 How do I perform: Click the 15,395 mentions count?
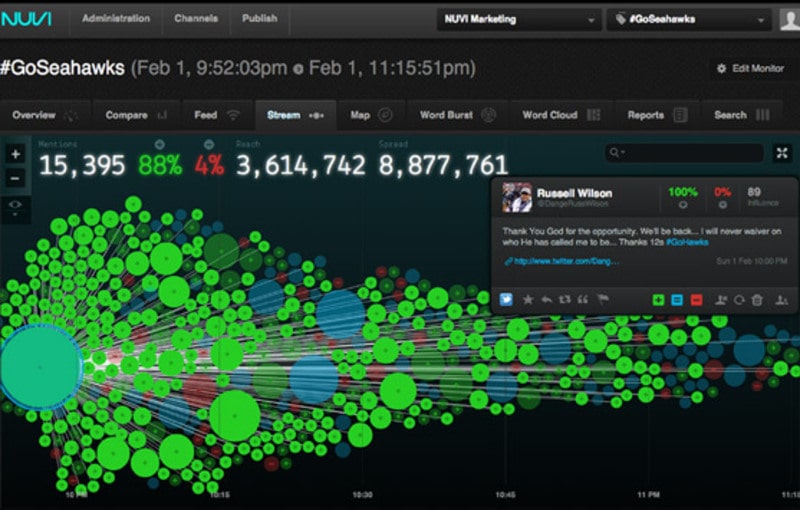pyautogui.click(x=82, y=165)
